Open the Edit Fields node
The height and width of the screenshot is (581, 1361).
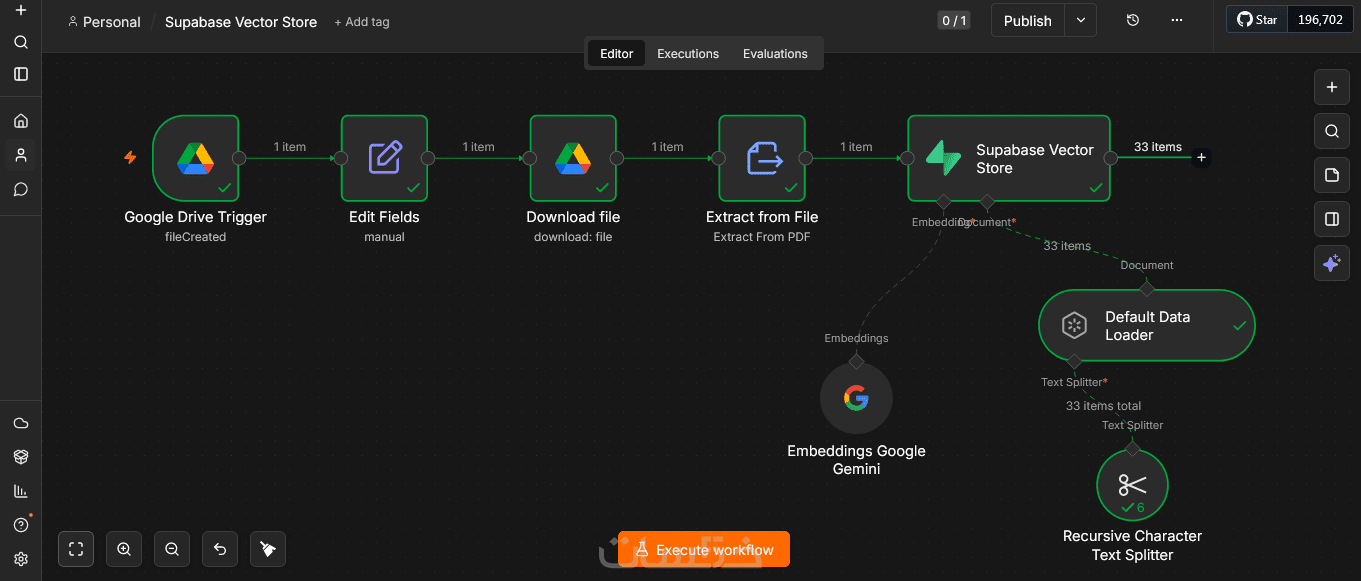click(384, 158)
